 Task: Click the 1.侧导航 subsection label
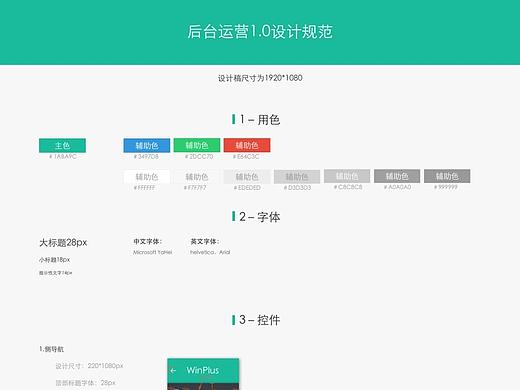(x=51, y=349)
